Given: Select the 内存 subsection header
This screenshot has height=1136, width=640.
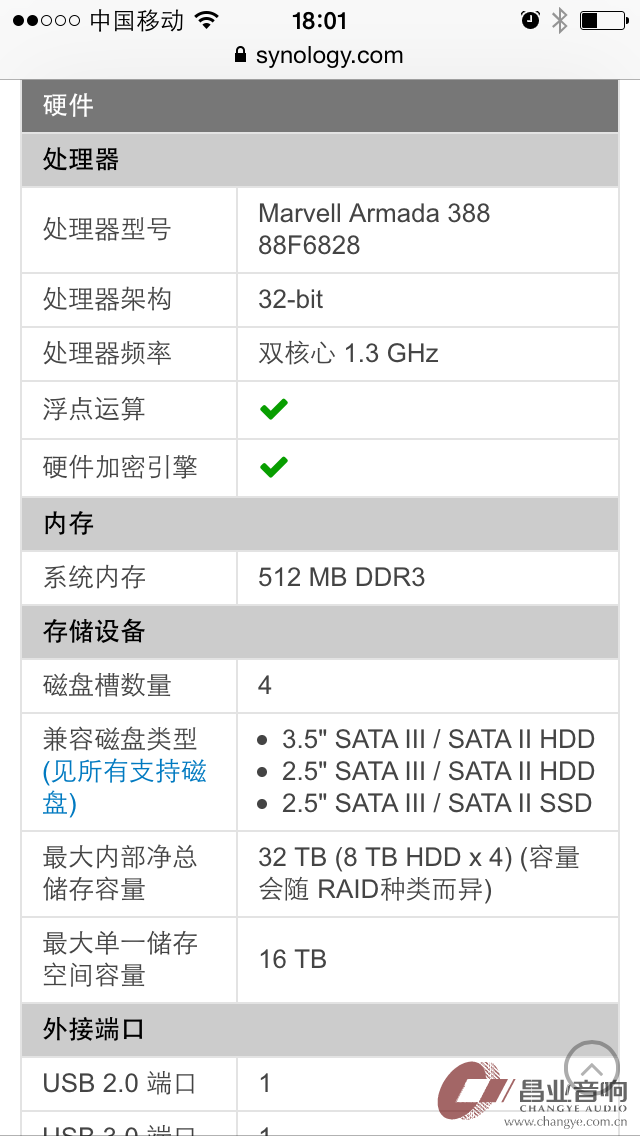Looking at the screenshot, I should 320,523.
